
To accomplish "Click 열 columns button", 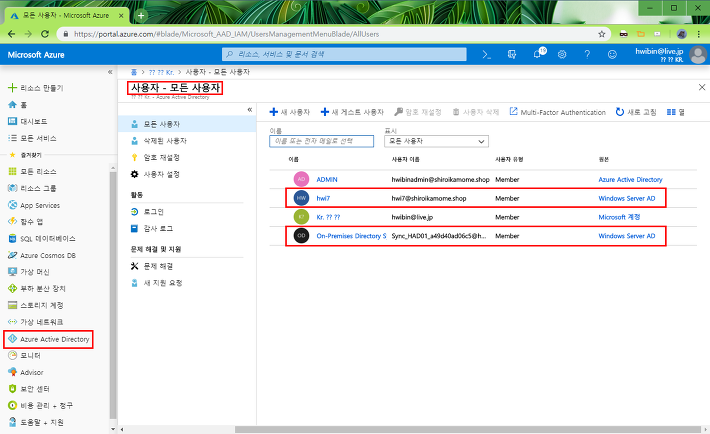I will click(x=676, y=112).
